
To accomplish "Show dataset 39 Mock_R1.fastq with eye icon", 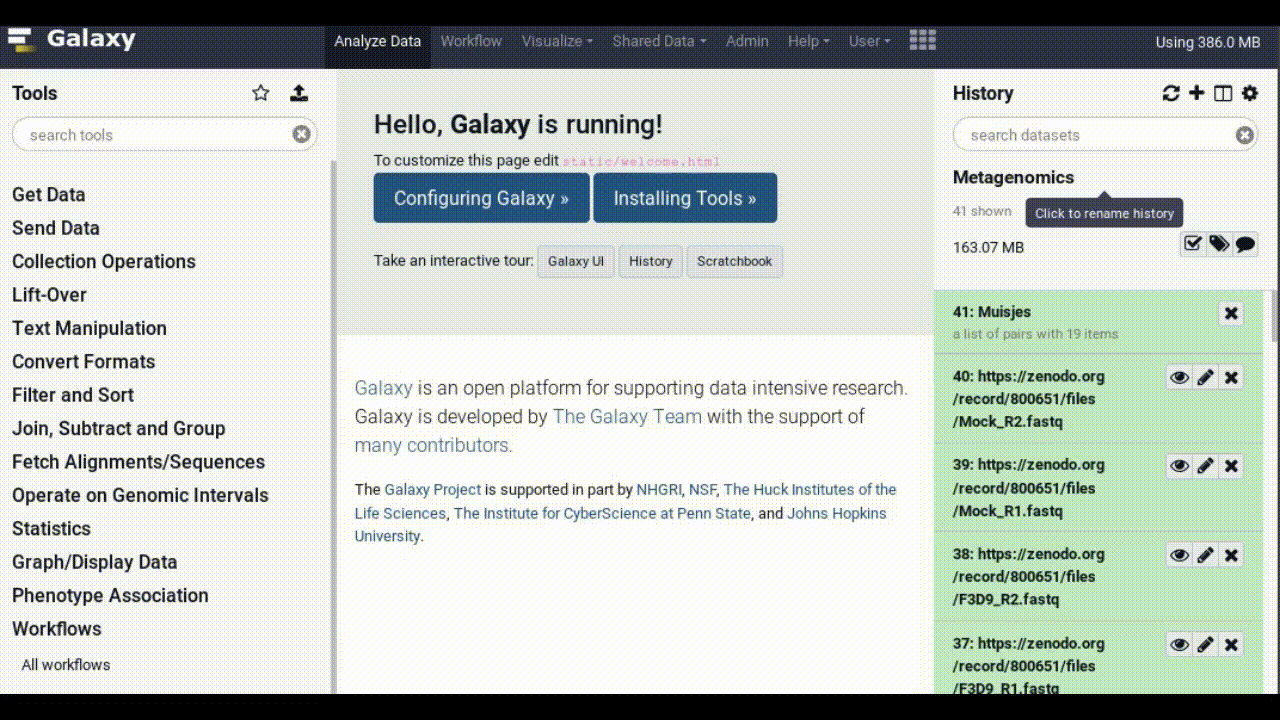I will 1179,465.
